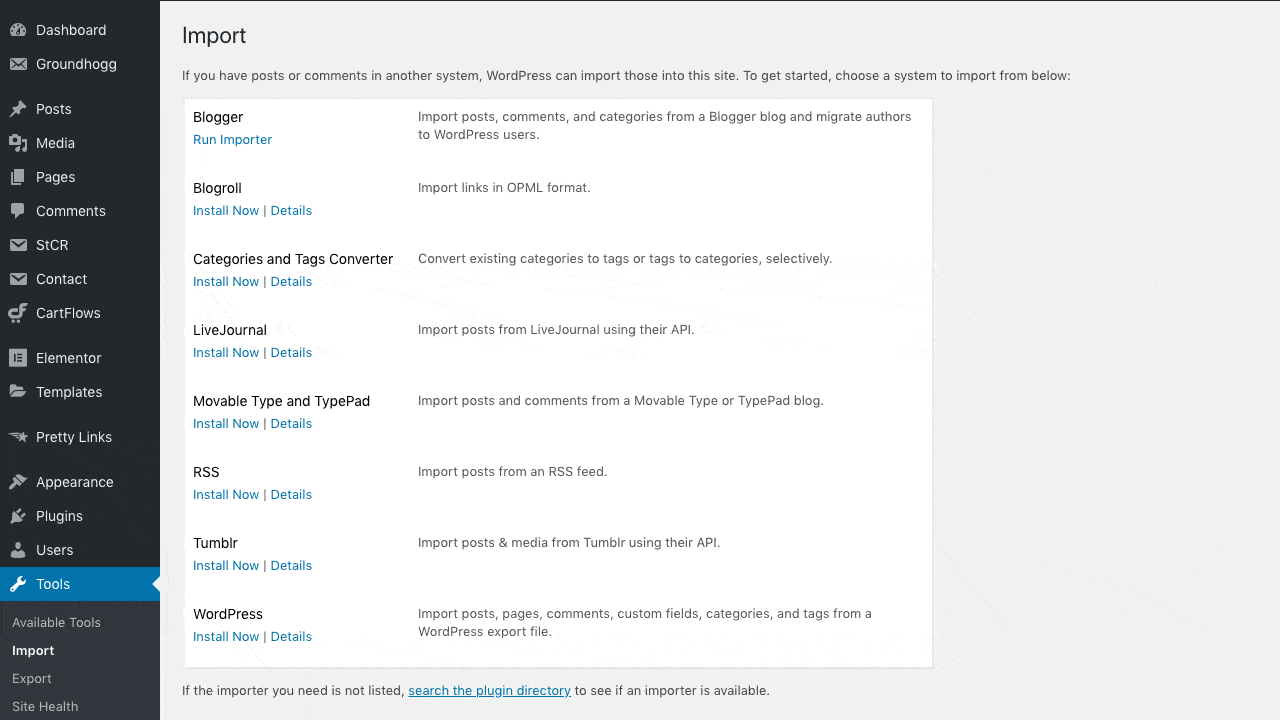
Task: Install the RSS importer now
Action: tap(226, 494)
